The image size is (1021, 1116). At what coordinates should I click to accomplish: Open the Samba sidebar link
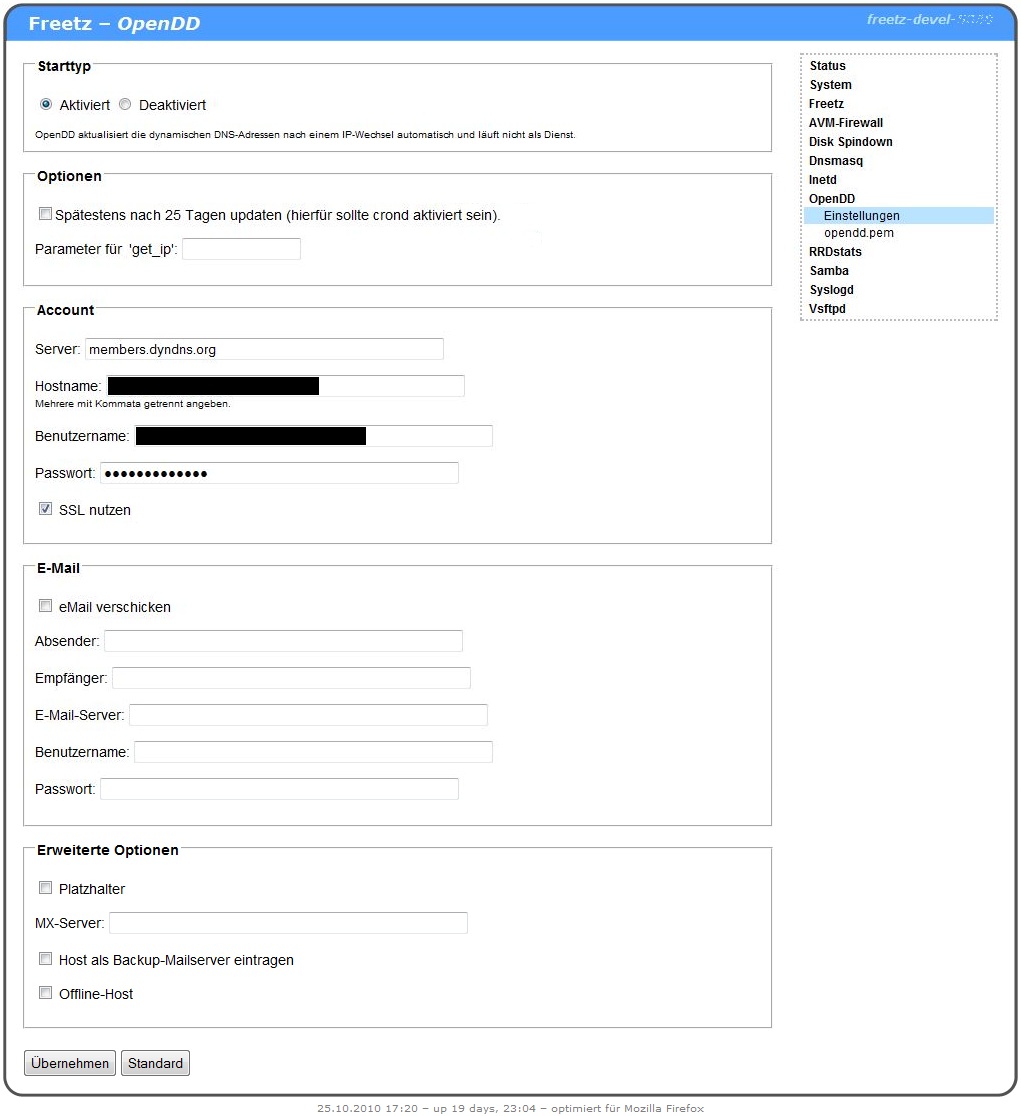[x=829, y=271]
